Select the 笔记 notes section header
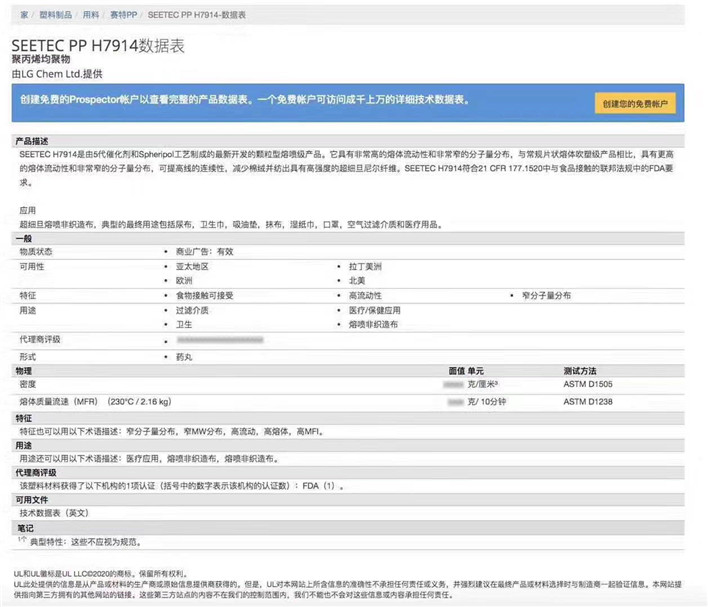 [24, 526]
